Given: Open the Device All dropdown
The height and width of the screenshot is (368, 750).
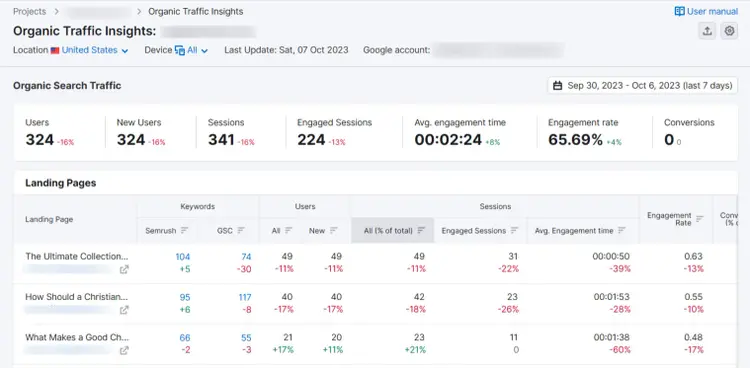Looking at the screenshot, I should pyautogui.click(x=192, y=50).
